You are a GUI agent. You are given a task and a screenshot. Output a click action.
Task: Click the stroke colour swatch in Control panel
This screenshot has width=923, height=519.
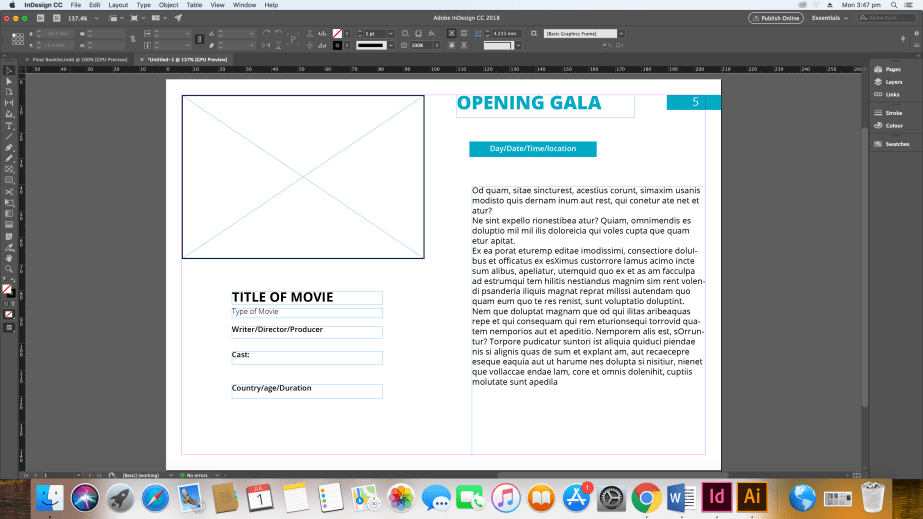(337, 45)
